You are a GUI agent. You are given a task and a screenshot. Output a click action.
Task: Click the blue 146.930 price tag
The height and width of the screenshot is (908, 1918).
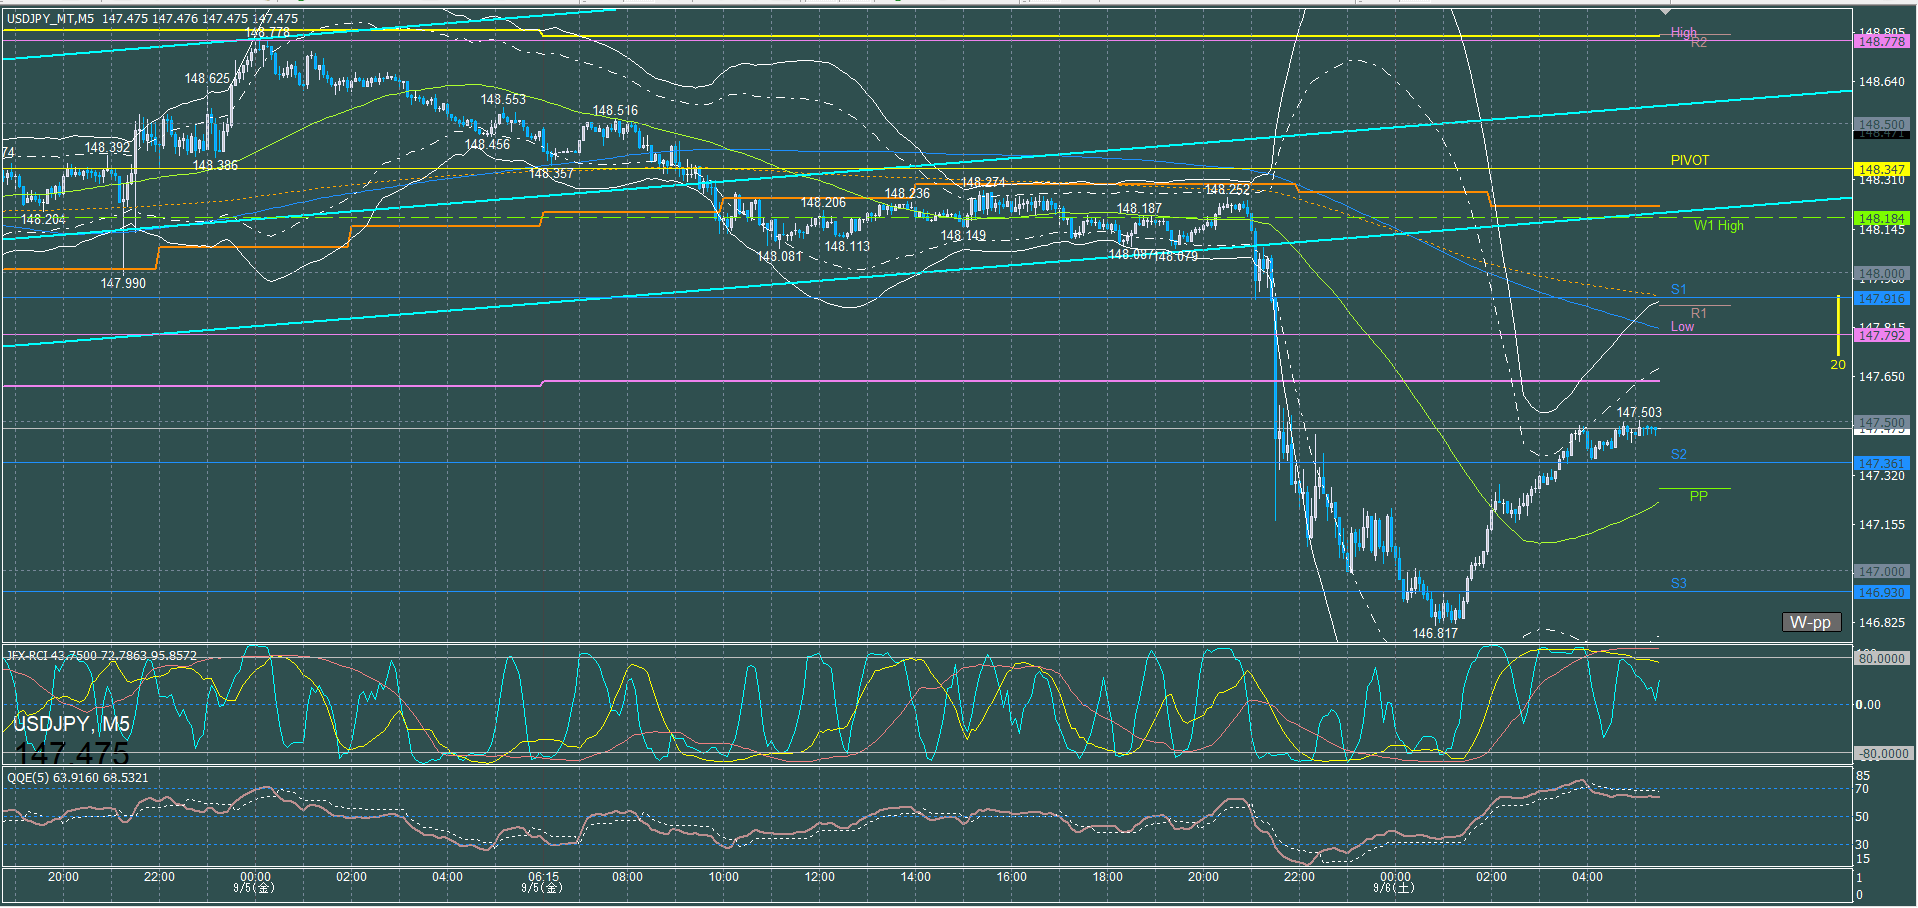[x=1880, y=593]
